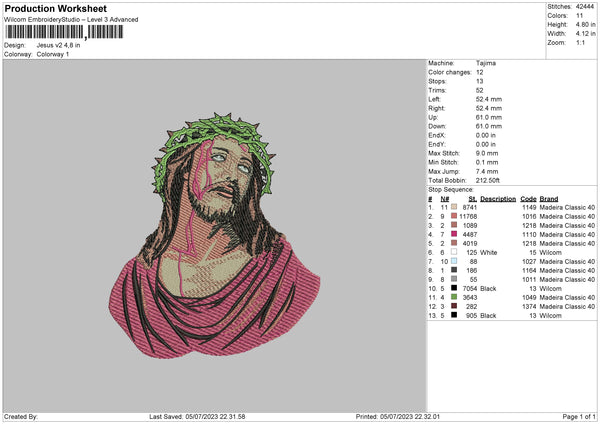Select the dark gray swatch for code 1164
Screen dimensions: 600x424
tap(454, 270)
